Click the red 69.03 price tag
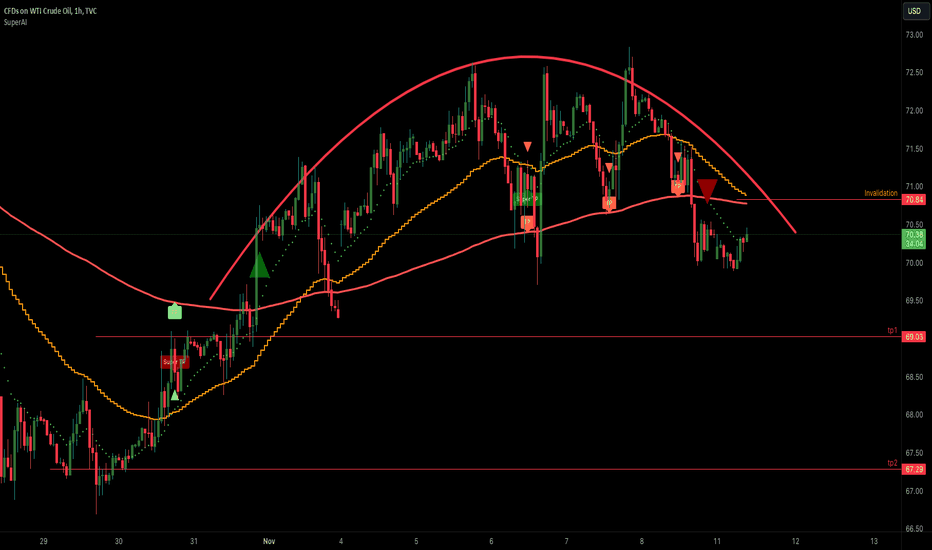 [914, 337]
